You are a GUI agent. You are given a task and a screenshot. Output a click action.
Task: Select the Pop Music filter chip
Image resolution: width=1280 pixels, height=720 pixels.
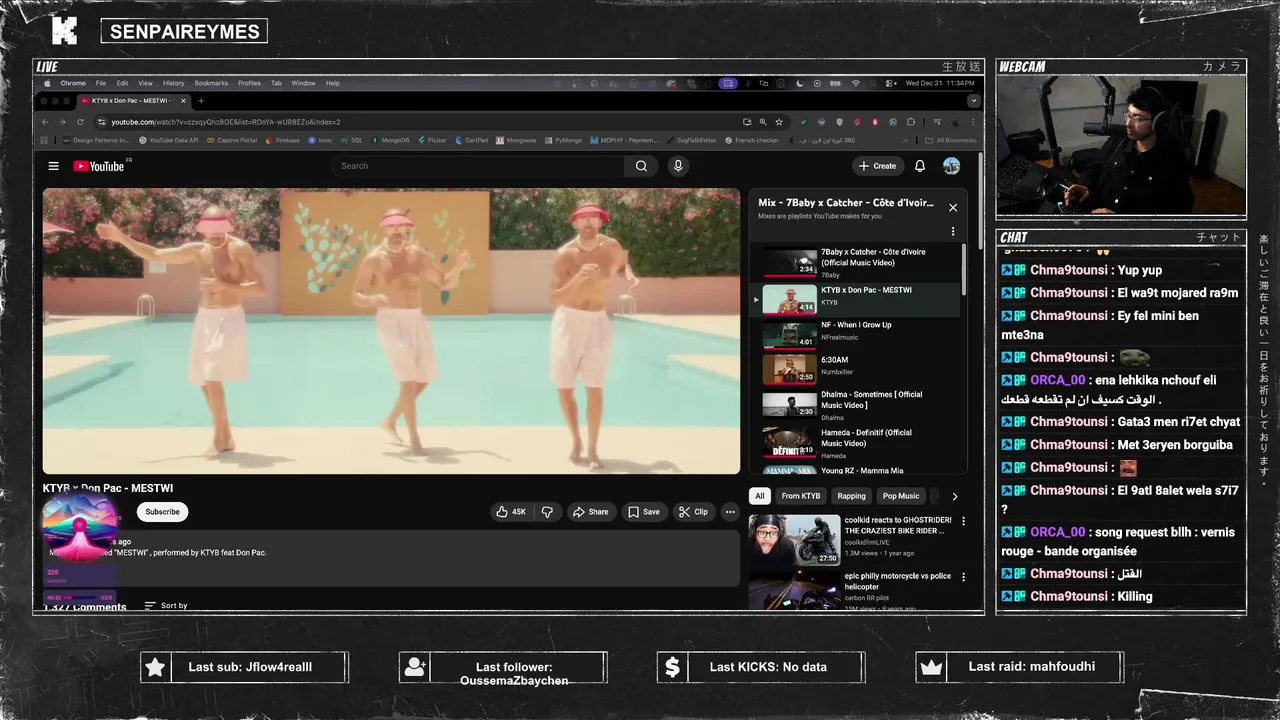pos(901,496)
